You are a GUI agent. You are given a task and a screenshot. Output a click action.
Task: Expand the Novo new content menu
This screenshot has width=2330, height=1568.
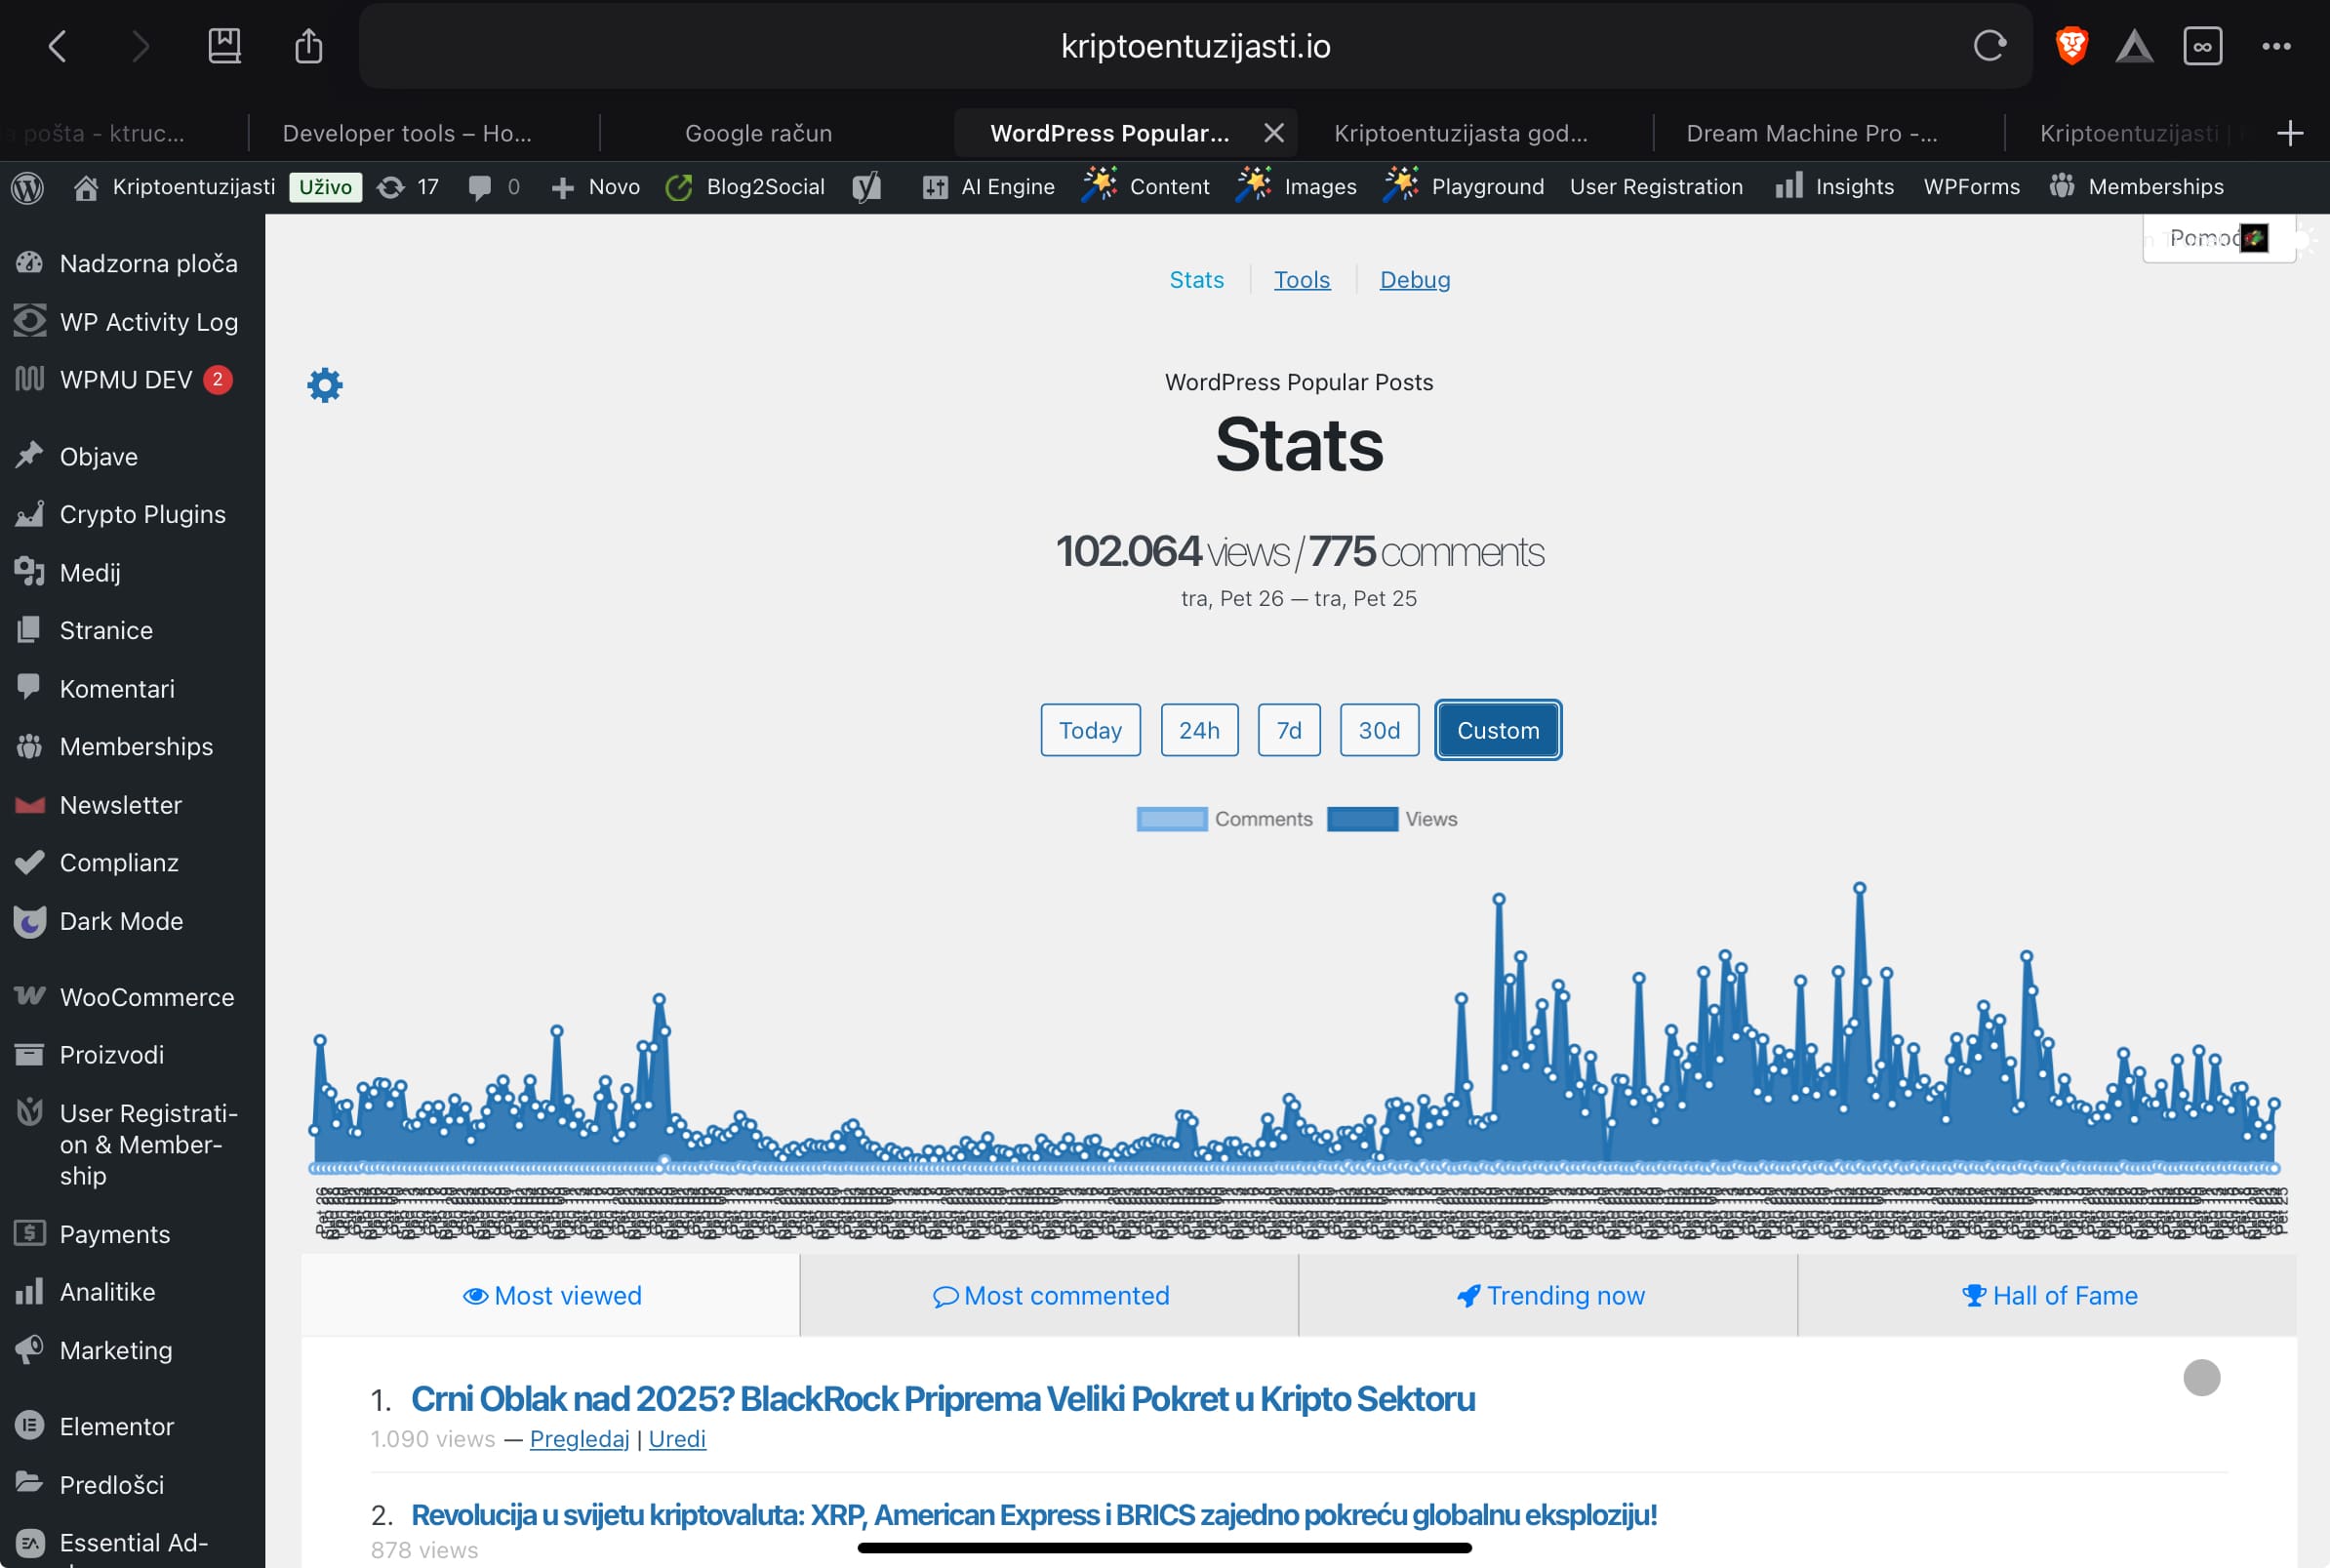[596, 187]
